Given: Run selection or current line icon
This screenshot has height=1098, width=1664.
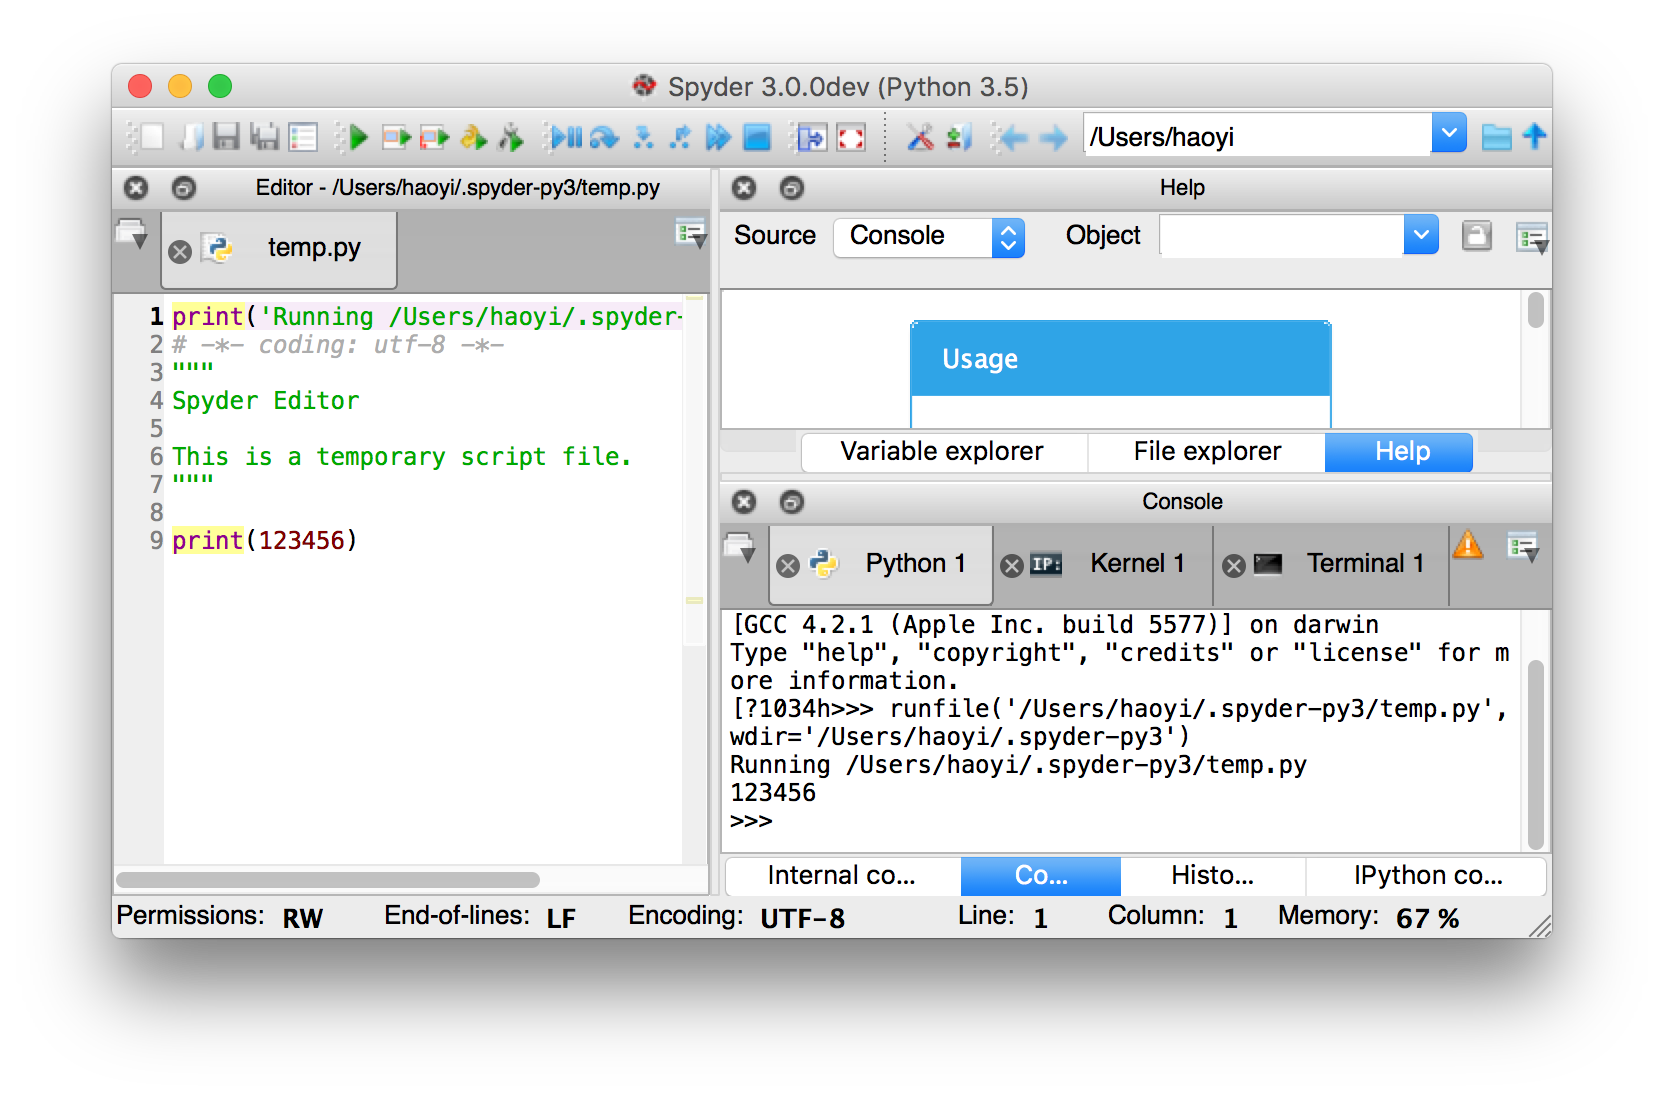Looking at the screenshot, I should click(473, 136).
